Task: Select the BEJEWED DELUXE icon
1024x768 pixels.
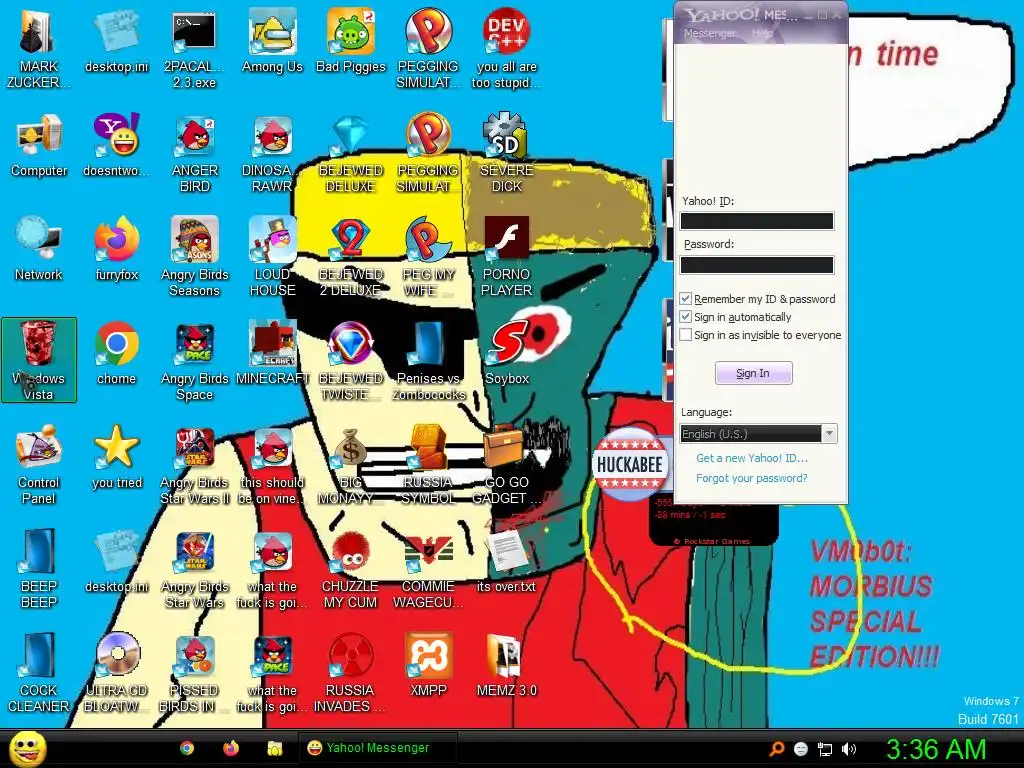Action: point(351,152)
